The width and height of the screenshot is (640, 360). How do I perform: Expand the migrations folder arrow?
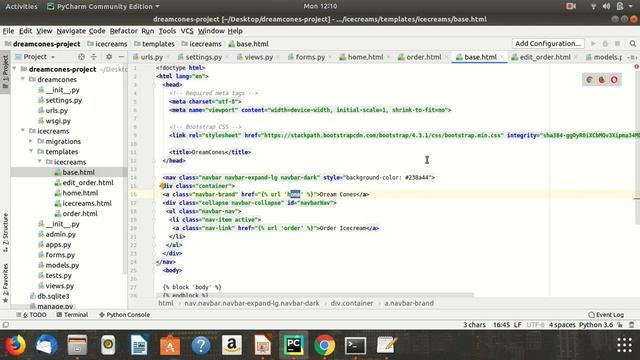pos(31,141)
